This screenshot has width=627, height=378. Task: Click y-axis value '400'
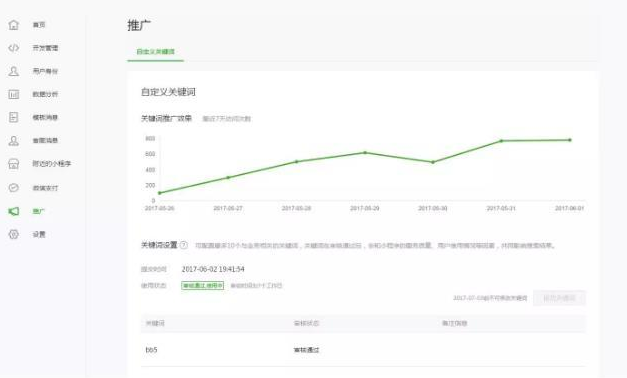coord(150,170)
